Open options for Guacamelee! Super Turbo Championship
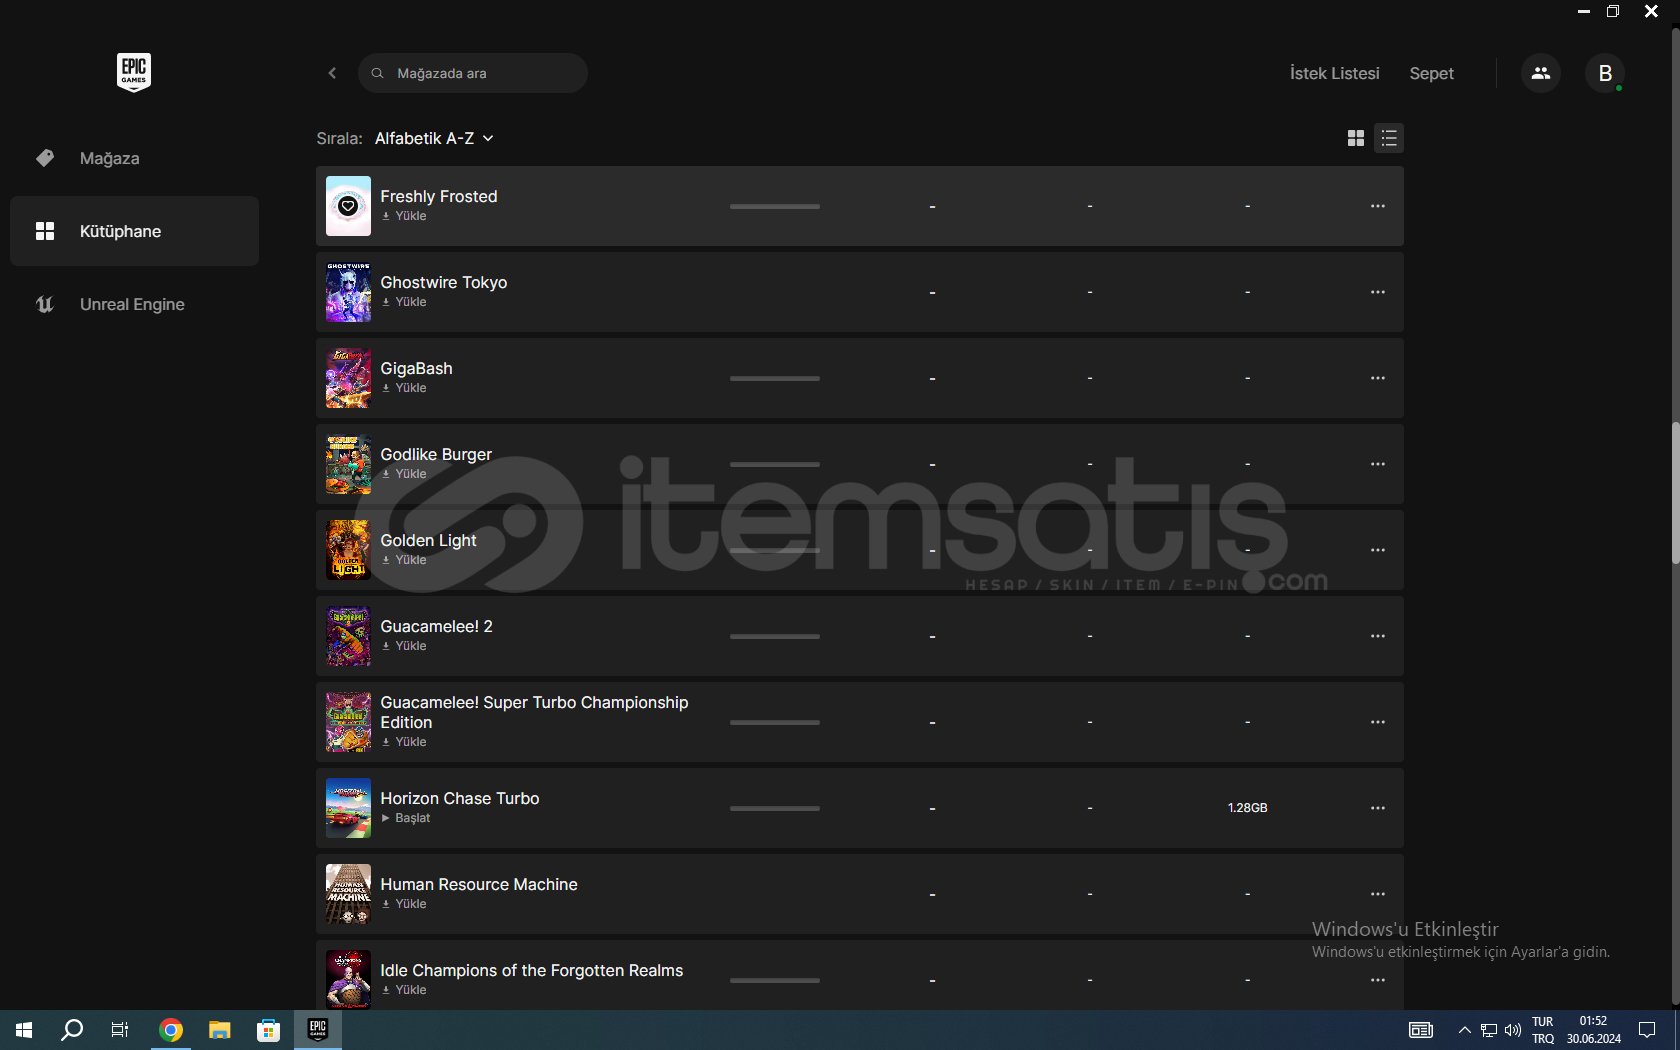This screenshot has height=1050, width=1680. point(1378,722)
